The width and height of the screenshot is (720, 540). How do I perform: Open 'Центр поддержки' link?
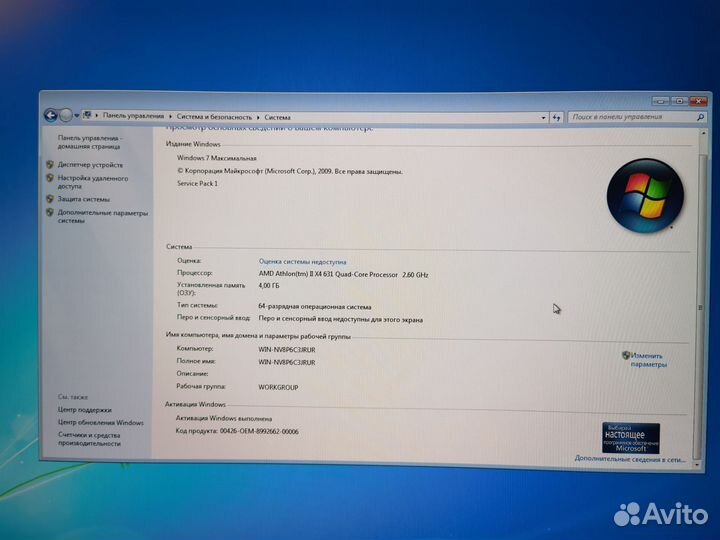point(84,410)
